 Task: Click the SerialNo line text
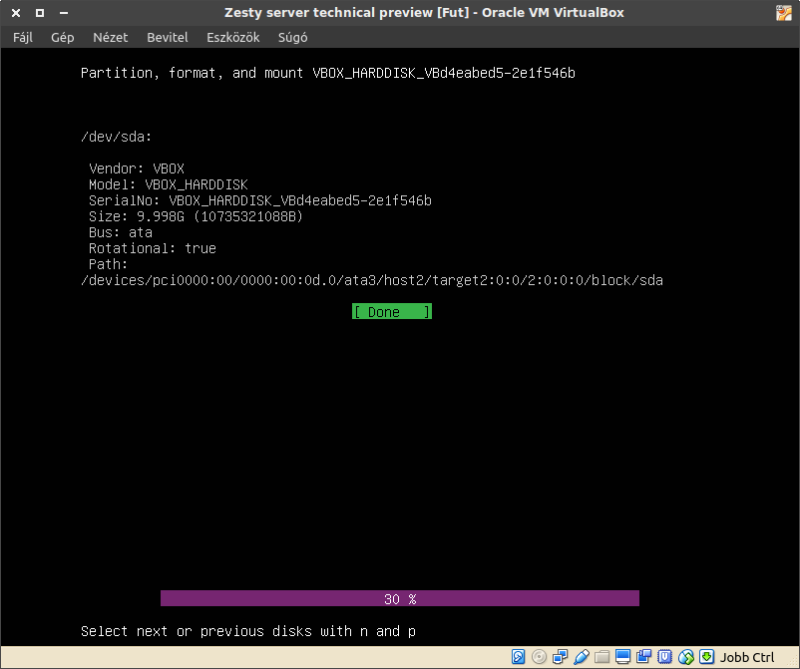point(260,201)
